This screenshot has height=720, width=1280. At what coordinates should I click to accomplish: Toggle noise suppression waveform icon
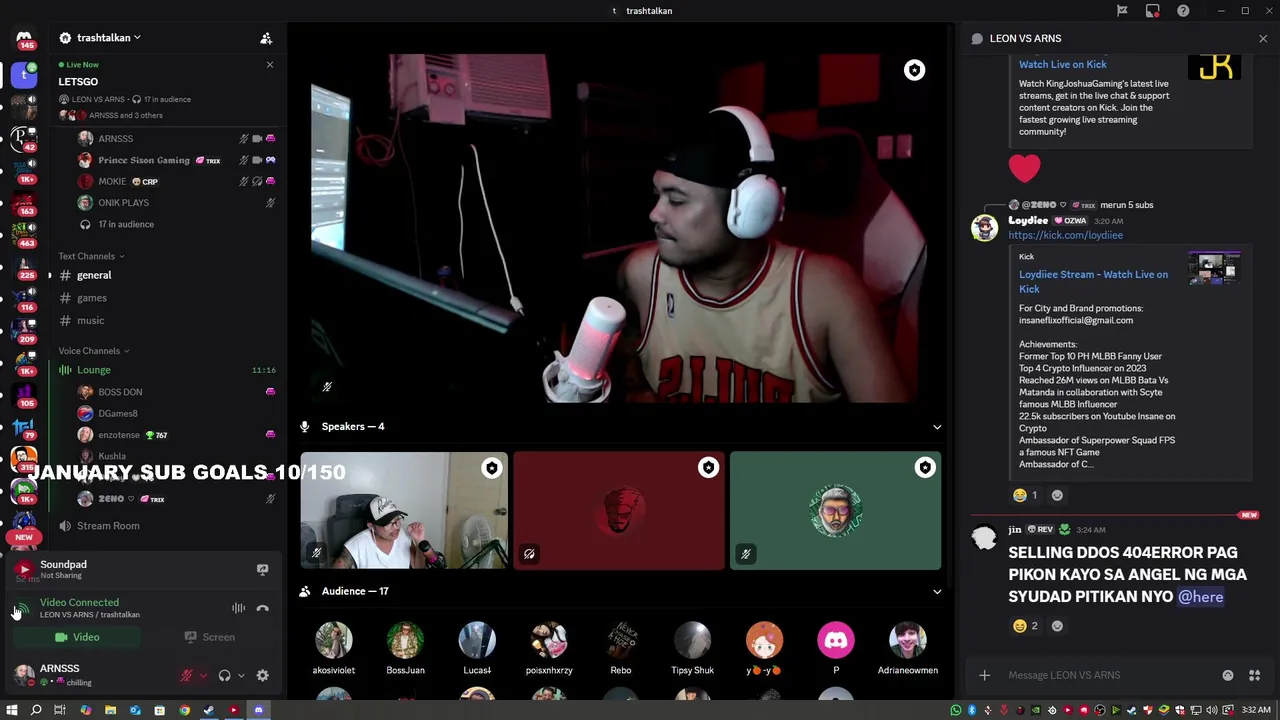point(238,608)
